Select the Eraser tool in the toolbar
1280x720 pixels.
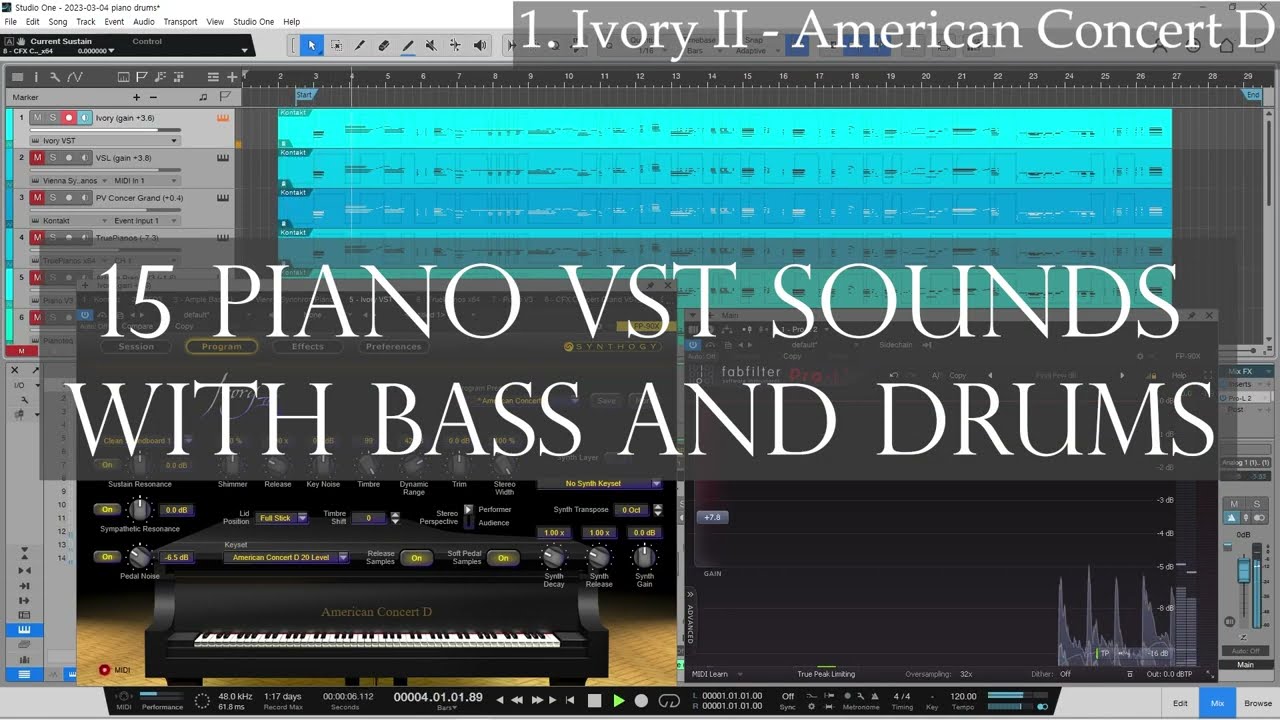[x=384, y=45]
